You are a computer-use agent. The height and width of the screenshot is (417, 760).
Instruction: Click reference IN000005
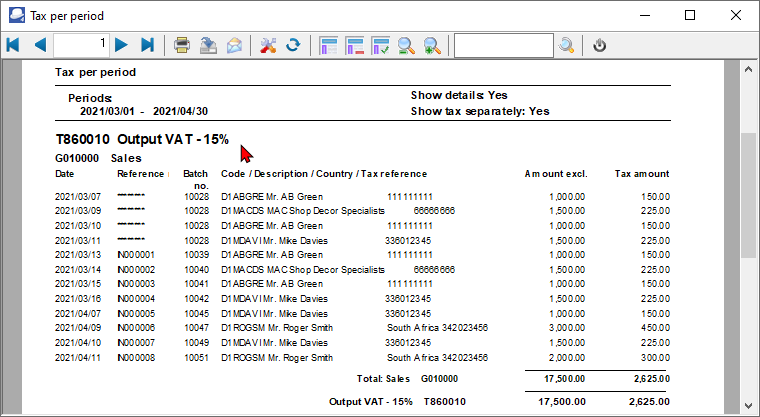[x=136, y=314]
